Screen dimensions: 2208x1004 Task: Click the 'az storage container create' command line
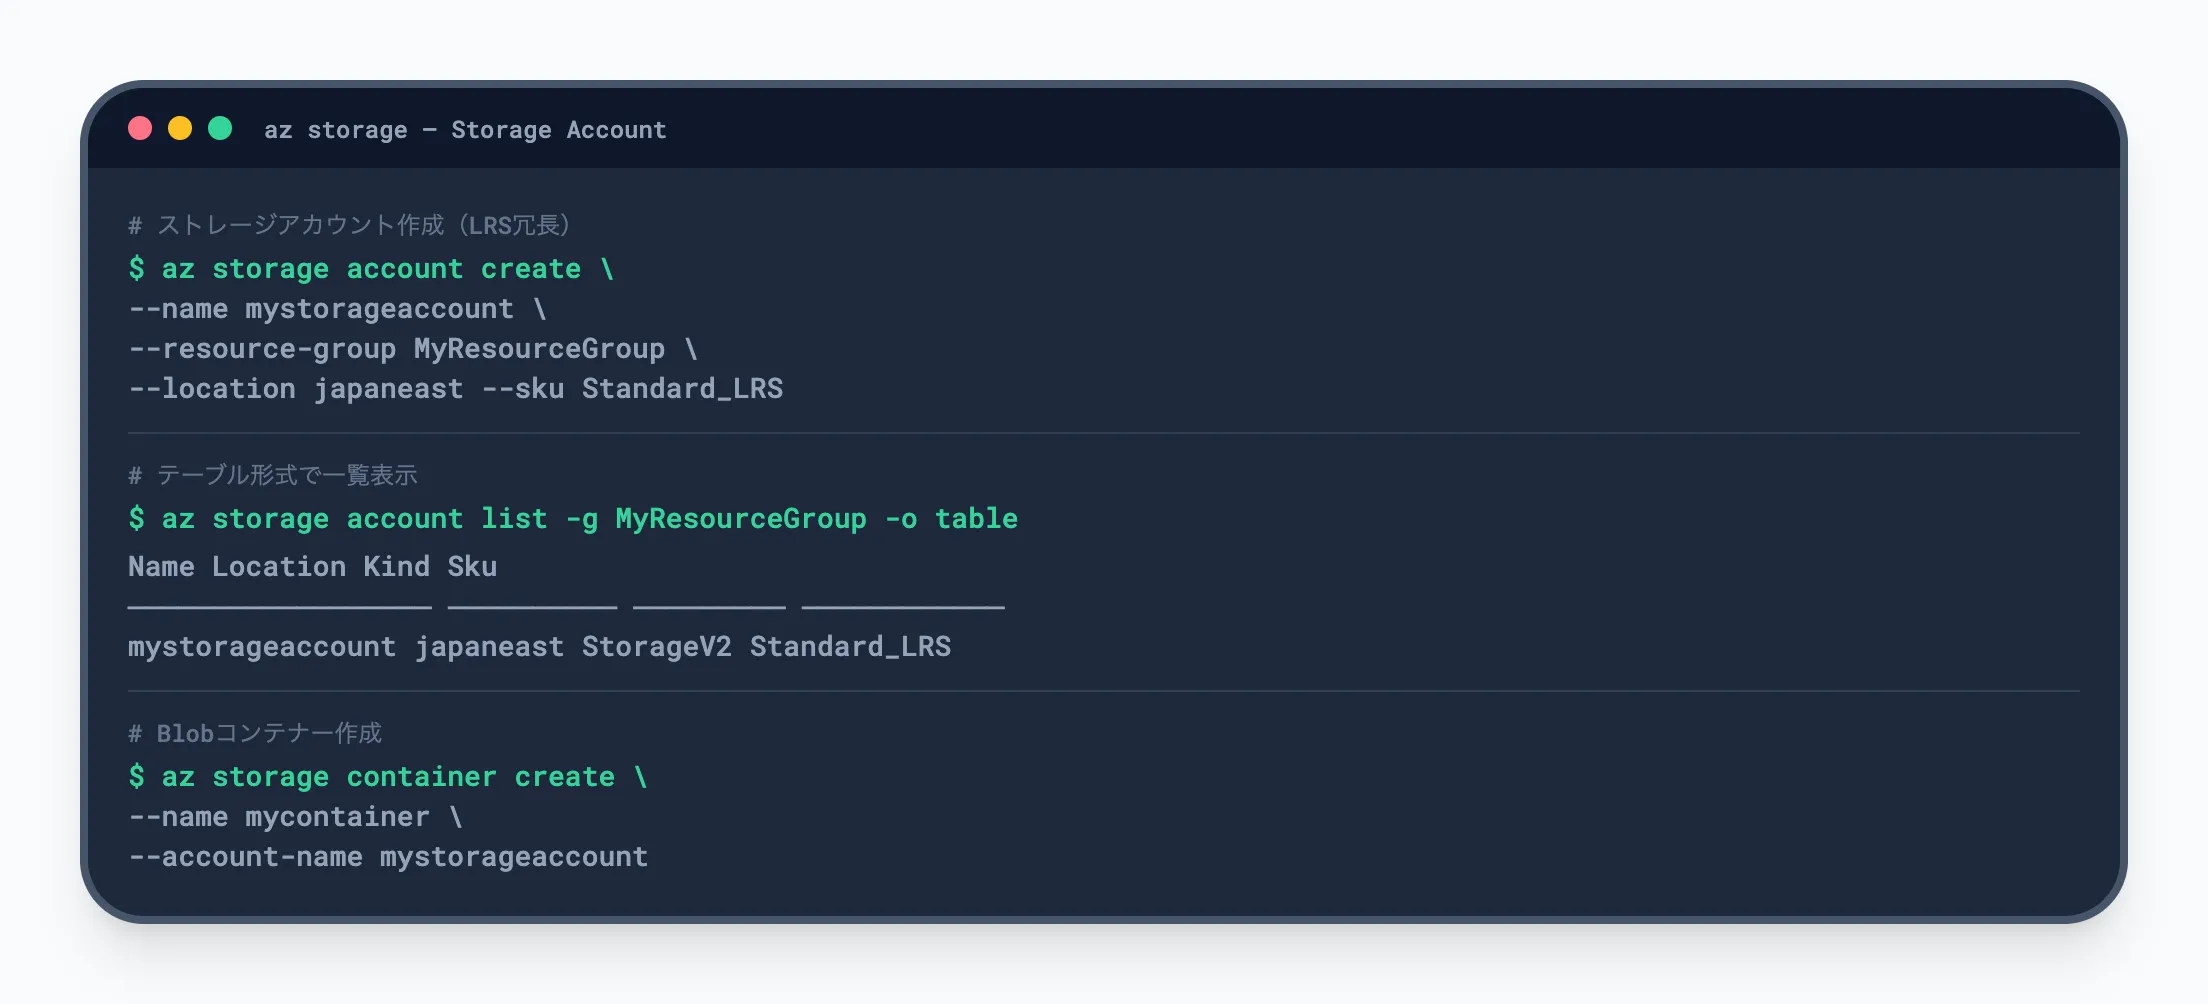tap(388, 777)
